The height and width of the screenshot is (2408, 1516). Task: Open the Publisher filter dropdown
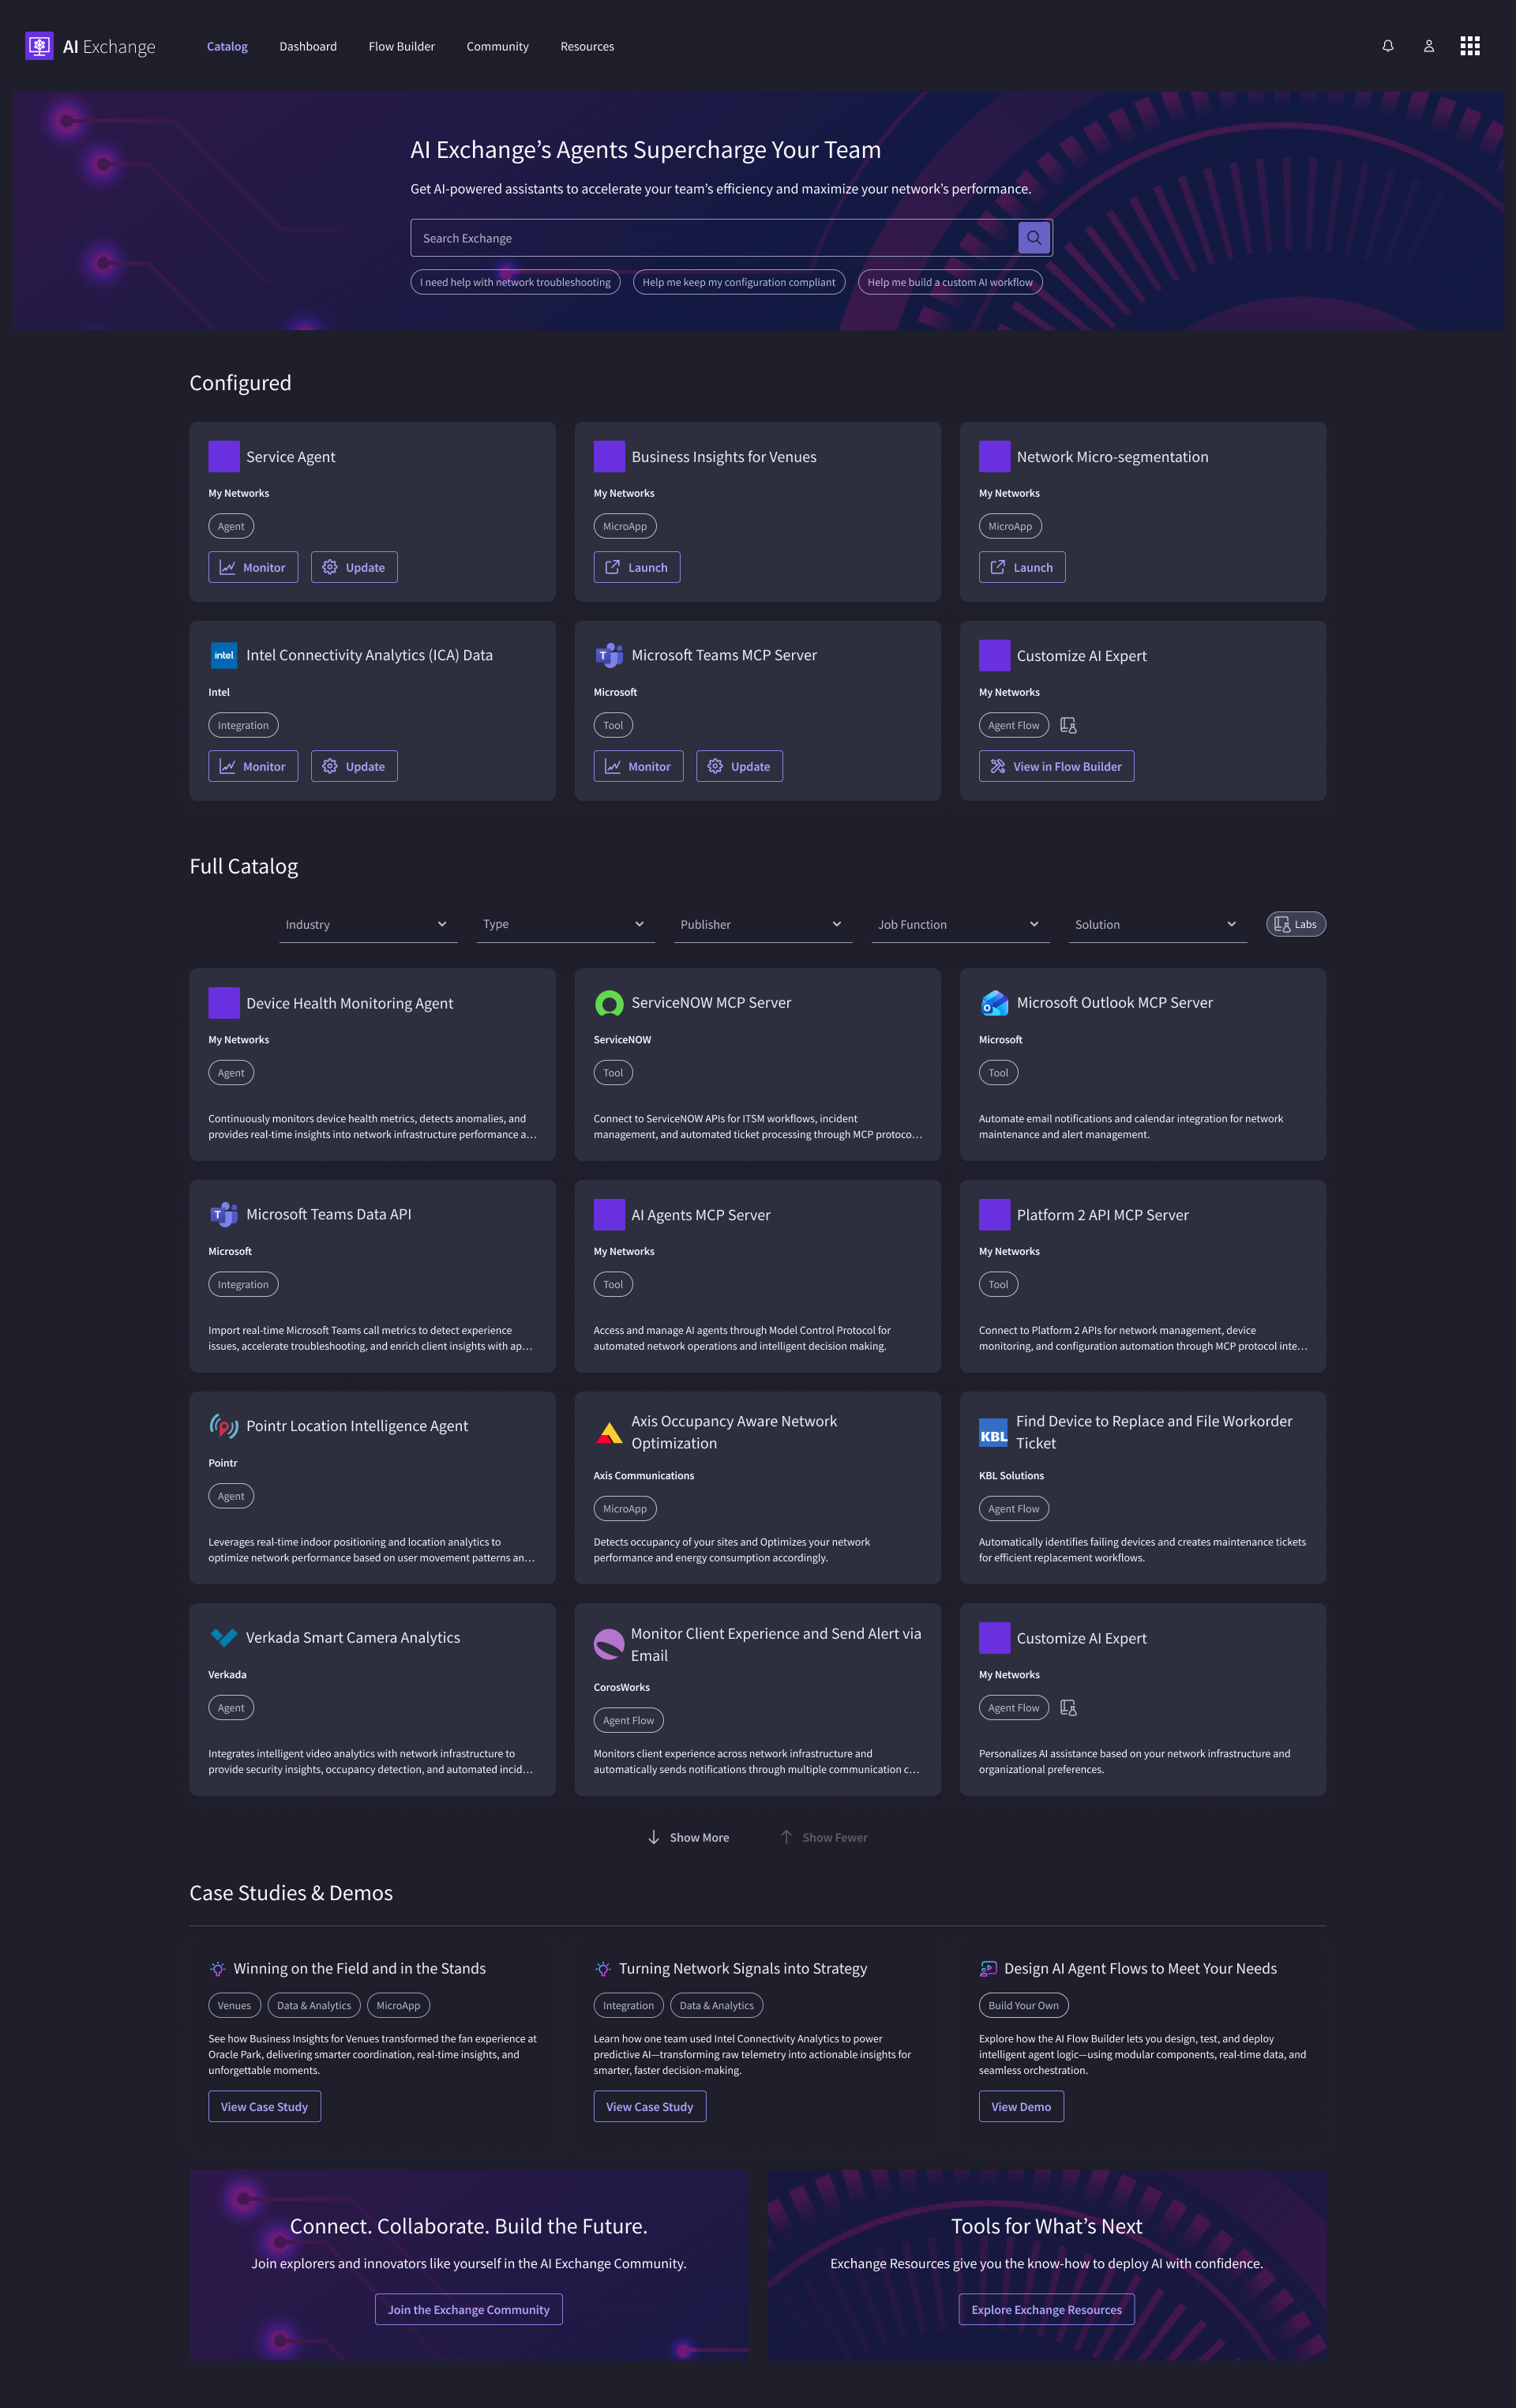(x=762, y=924)
